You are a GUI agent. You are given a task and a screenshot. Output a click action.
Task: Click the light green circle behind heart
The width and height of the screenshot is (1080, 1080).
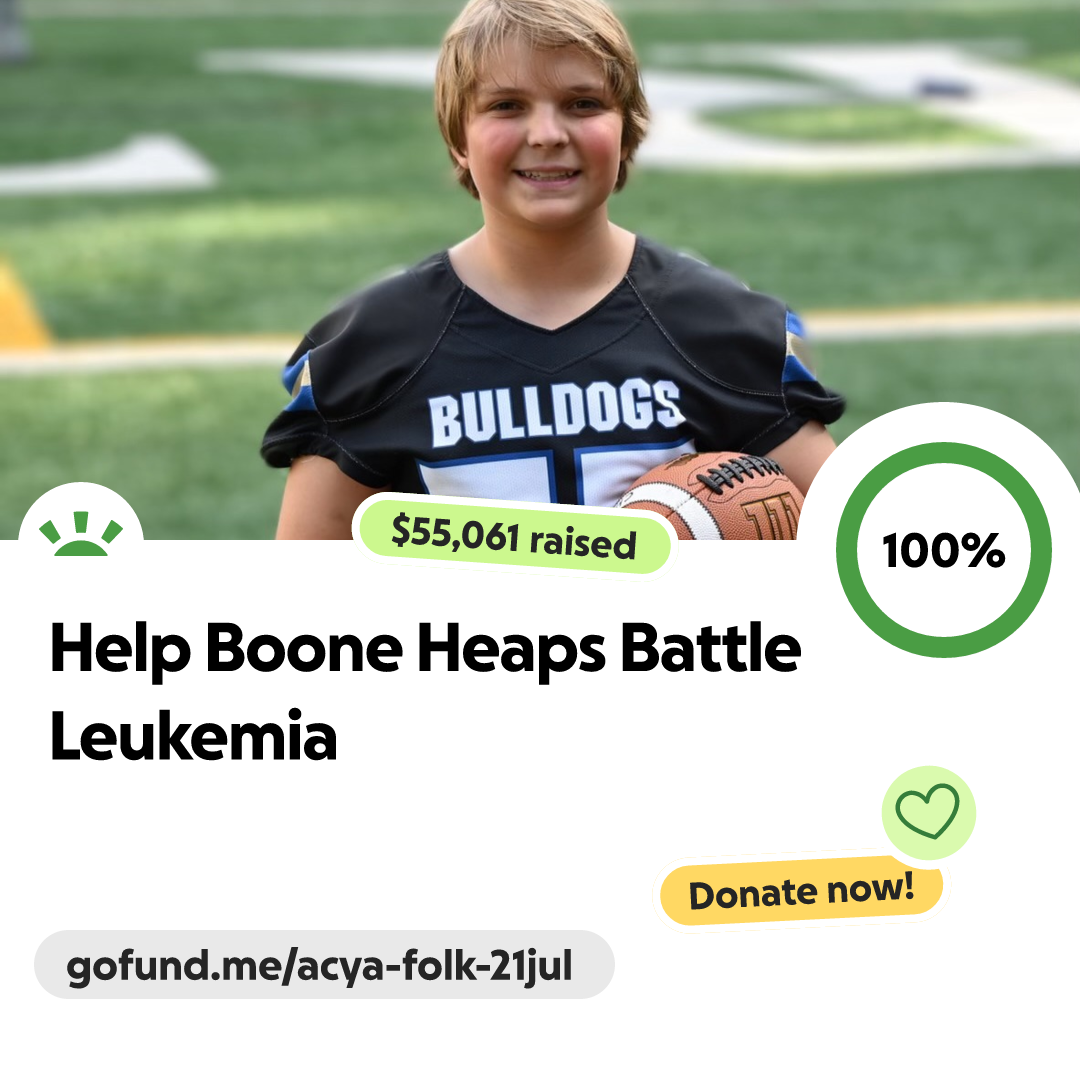click(928, 813)
